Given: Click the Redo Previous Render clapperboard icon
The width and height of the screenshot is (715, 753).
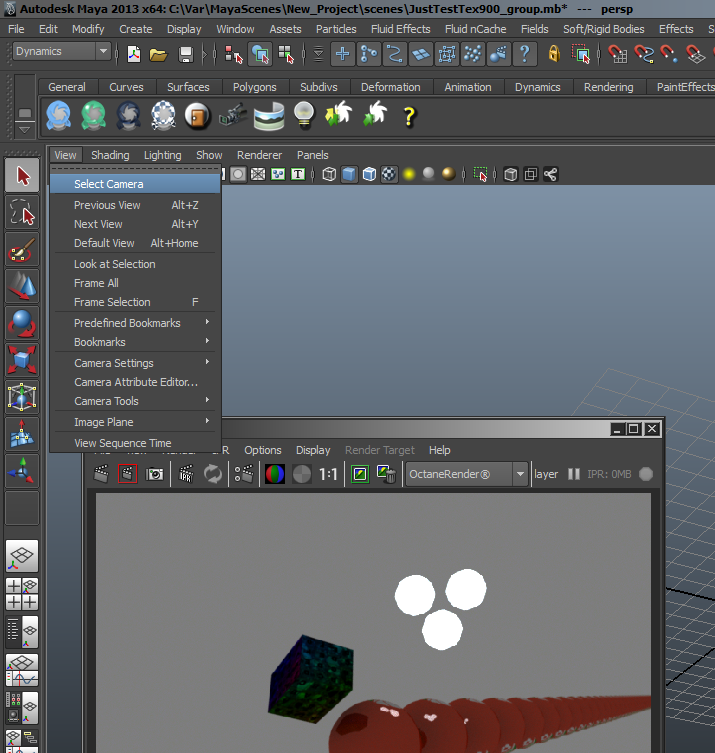Looking at the screenshot, I should tap(101, 474).
